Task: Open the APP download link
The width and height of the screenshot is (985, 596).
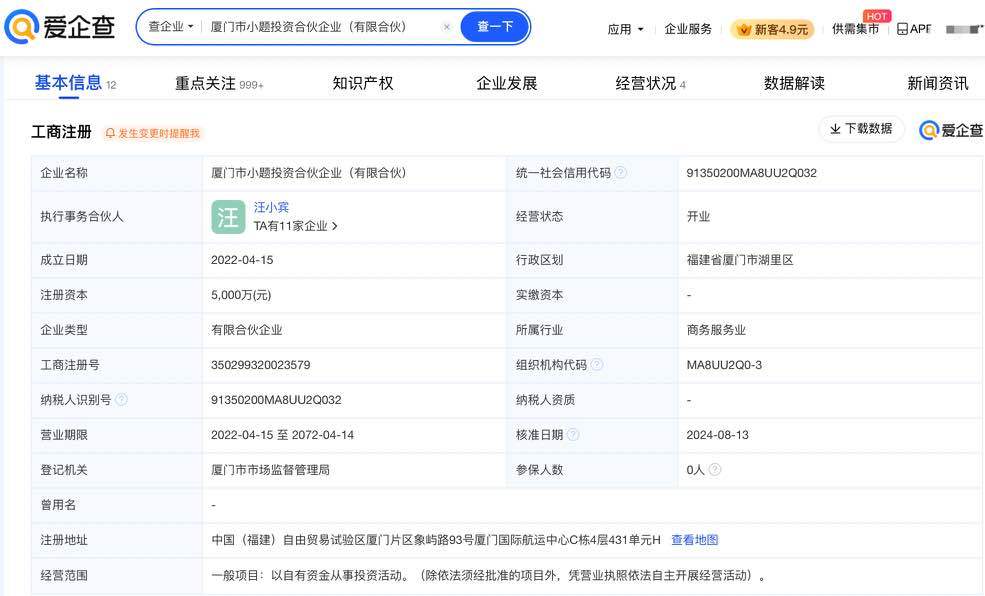Action: click(x=913, y=29)
